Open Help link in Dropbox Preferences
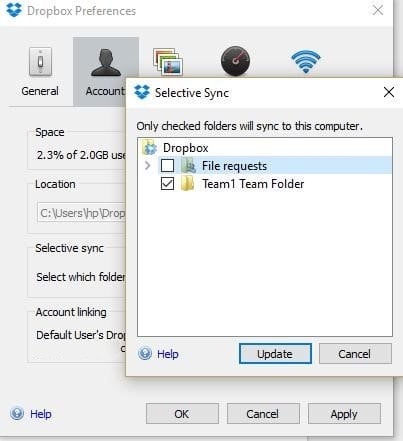This screenshot has width=403, height=441. [41, 414]
